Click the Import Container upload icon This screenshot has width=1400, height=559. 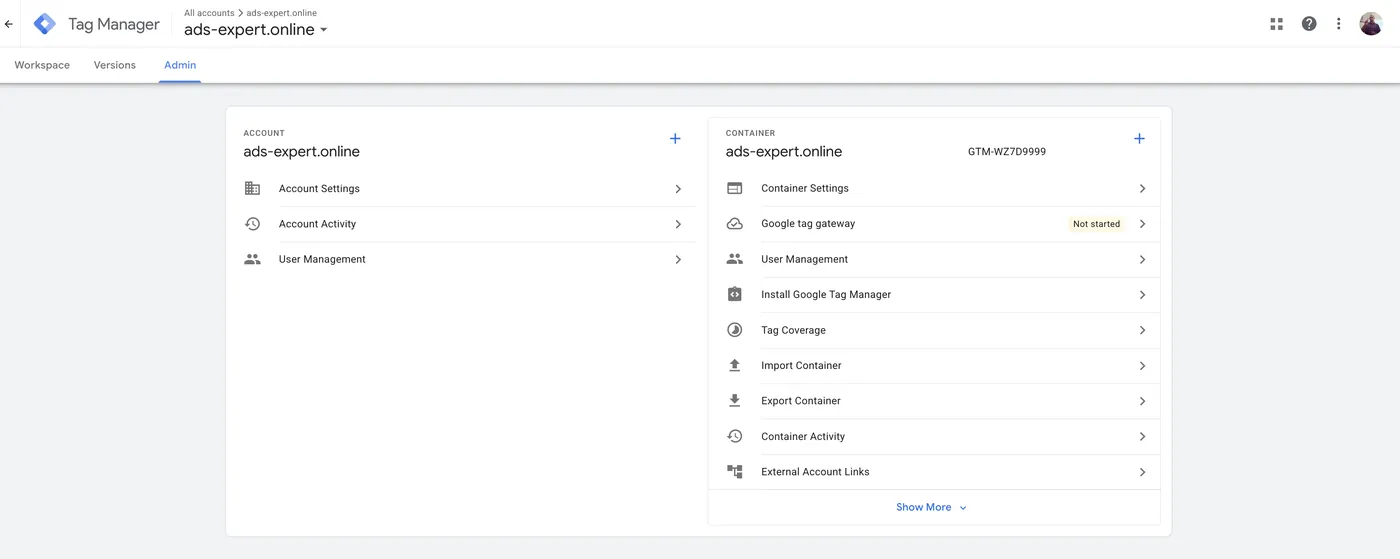click(734, 366)
